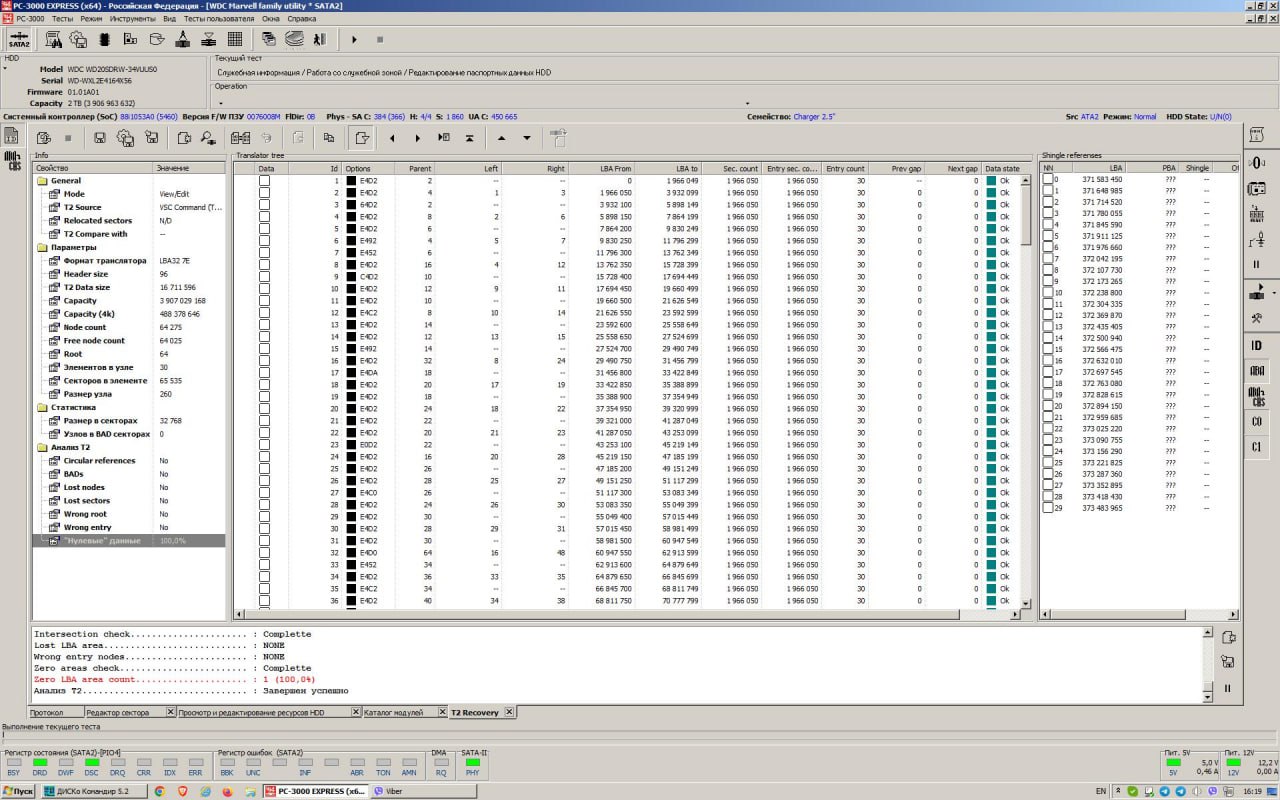The width and height of the screenshot is (1280, 800).
Task: Check the box for shingle reference 5
Action: (1048, 236)
